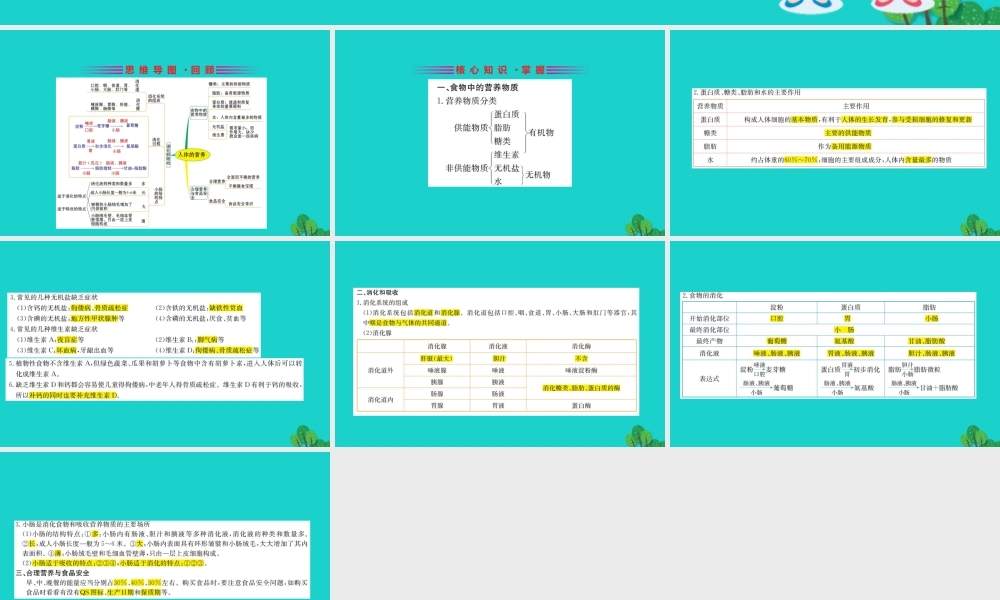Open the 二、消化和吸收 slide thumbnail
This screenshot has height=600, width=1000.
click(x=500, y=344)
